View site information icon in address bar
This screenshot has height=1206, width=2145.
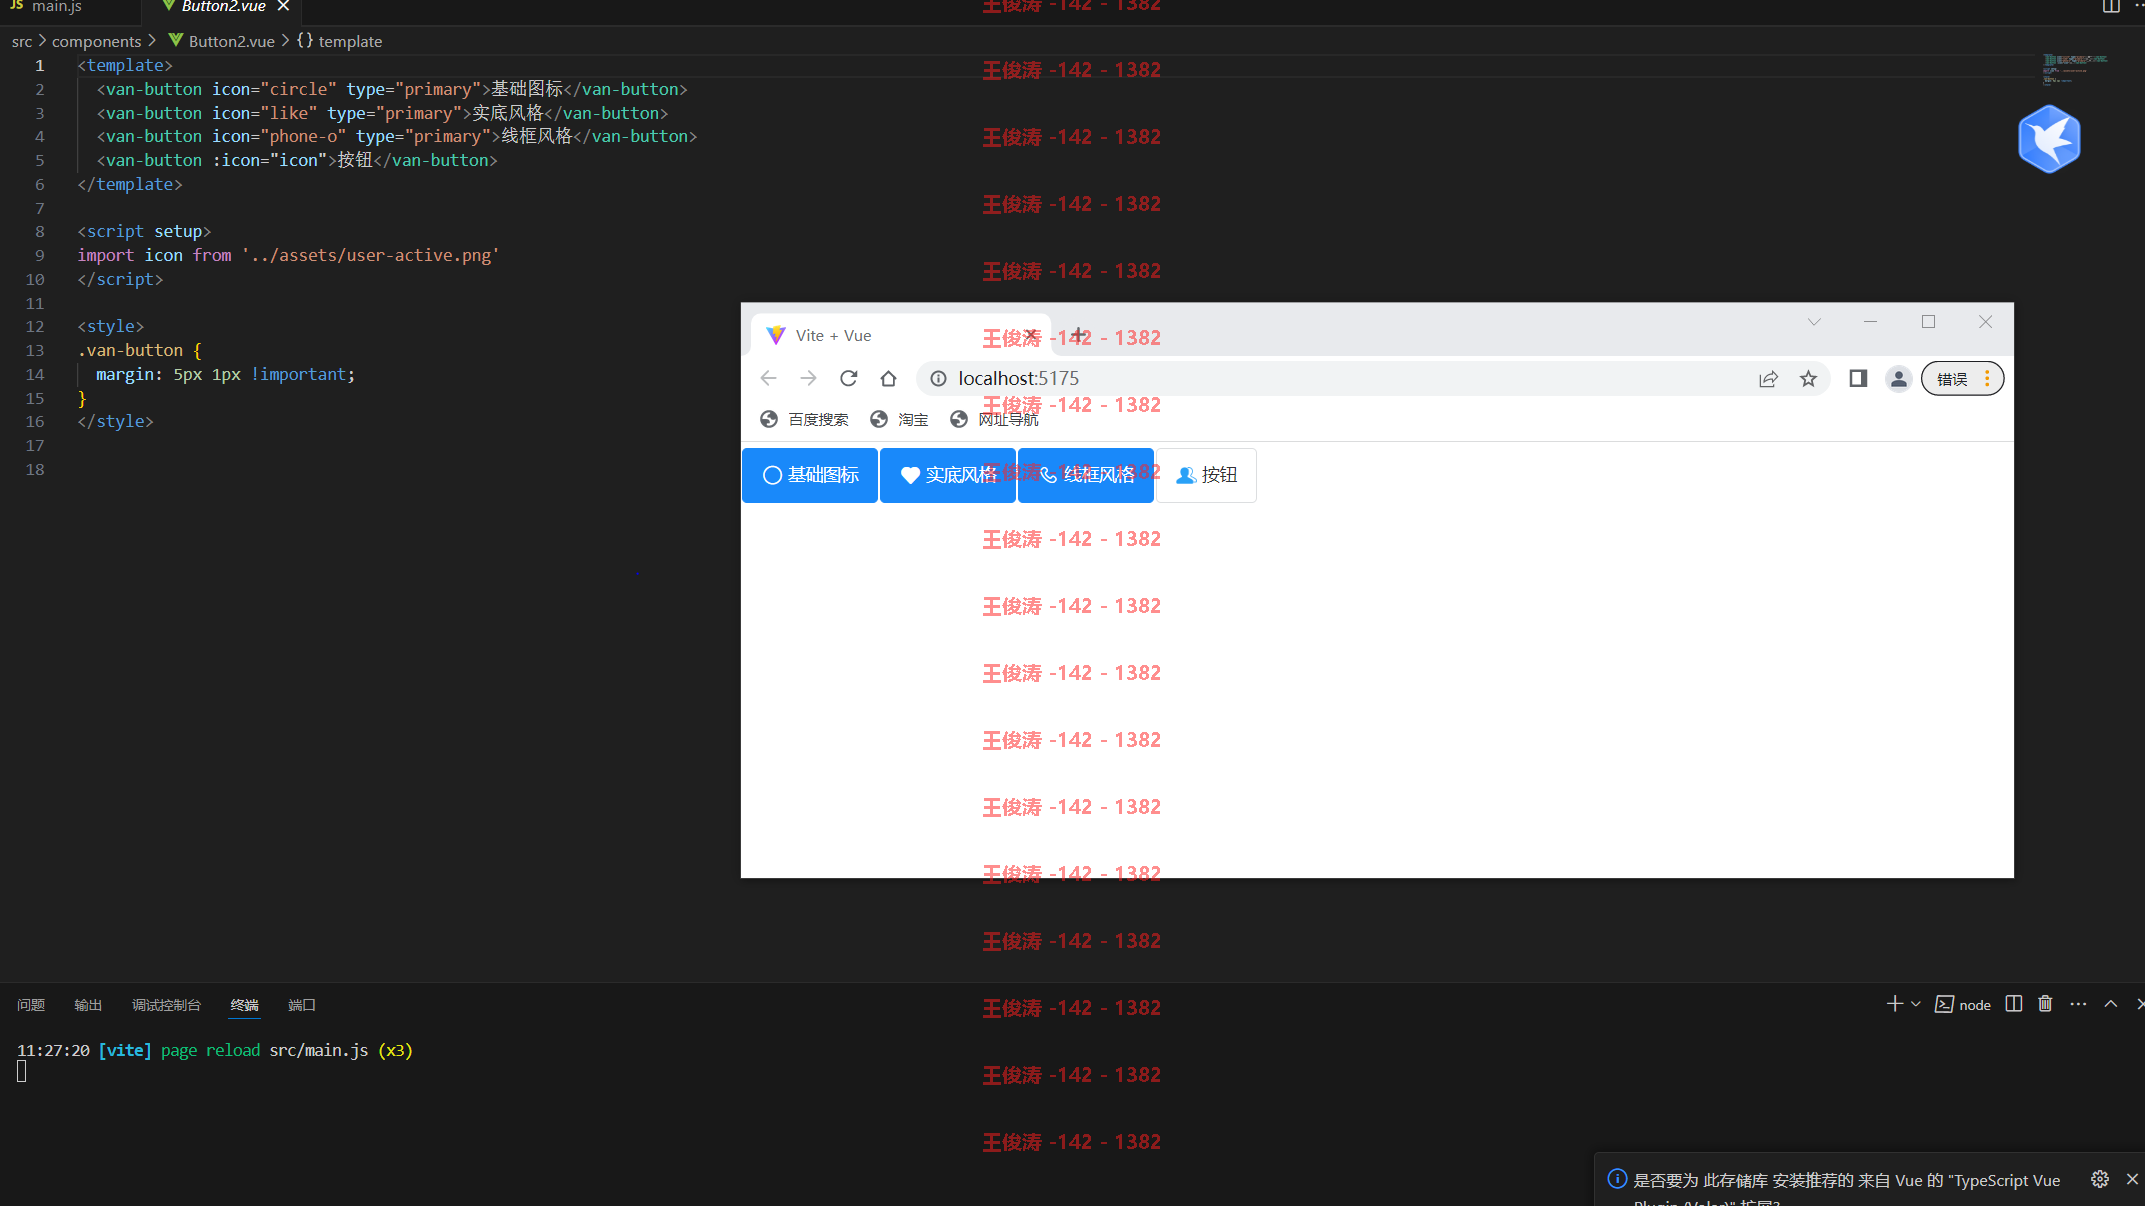(x=938, y=378)
